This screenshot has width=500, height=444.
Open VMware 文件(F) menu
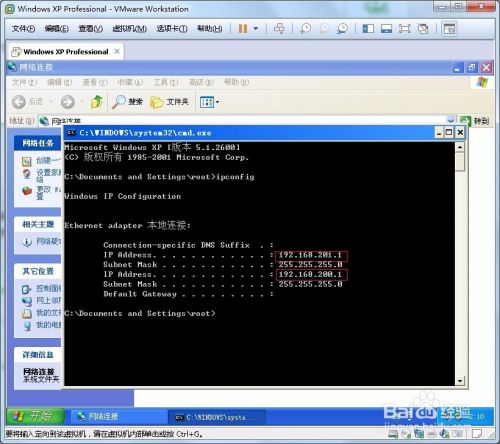[23, 29]
